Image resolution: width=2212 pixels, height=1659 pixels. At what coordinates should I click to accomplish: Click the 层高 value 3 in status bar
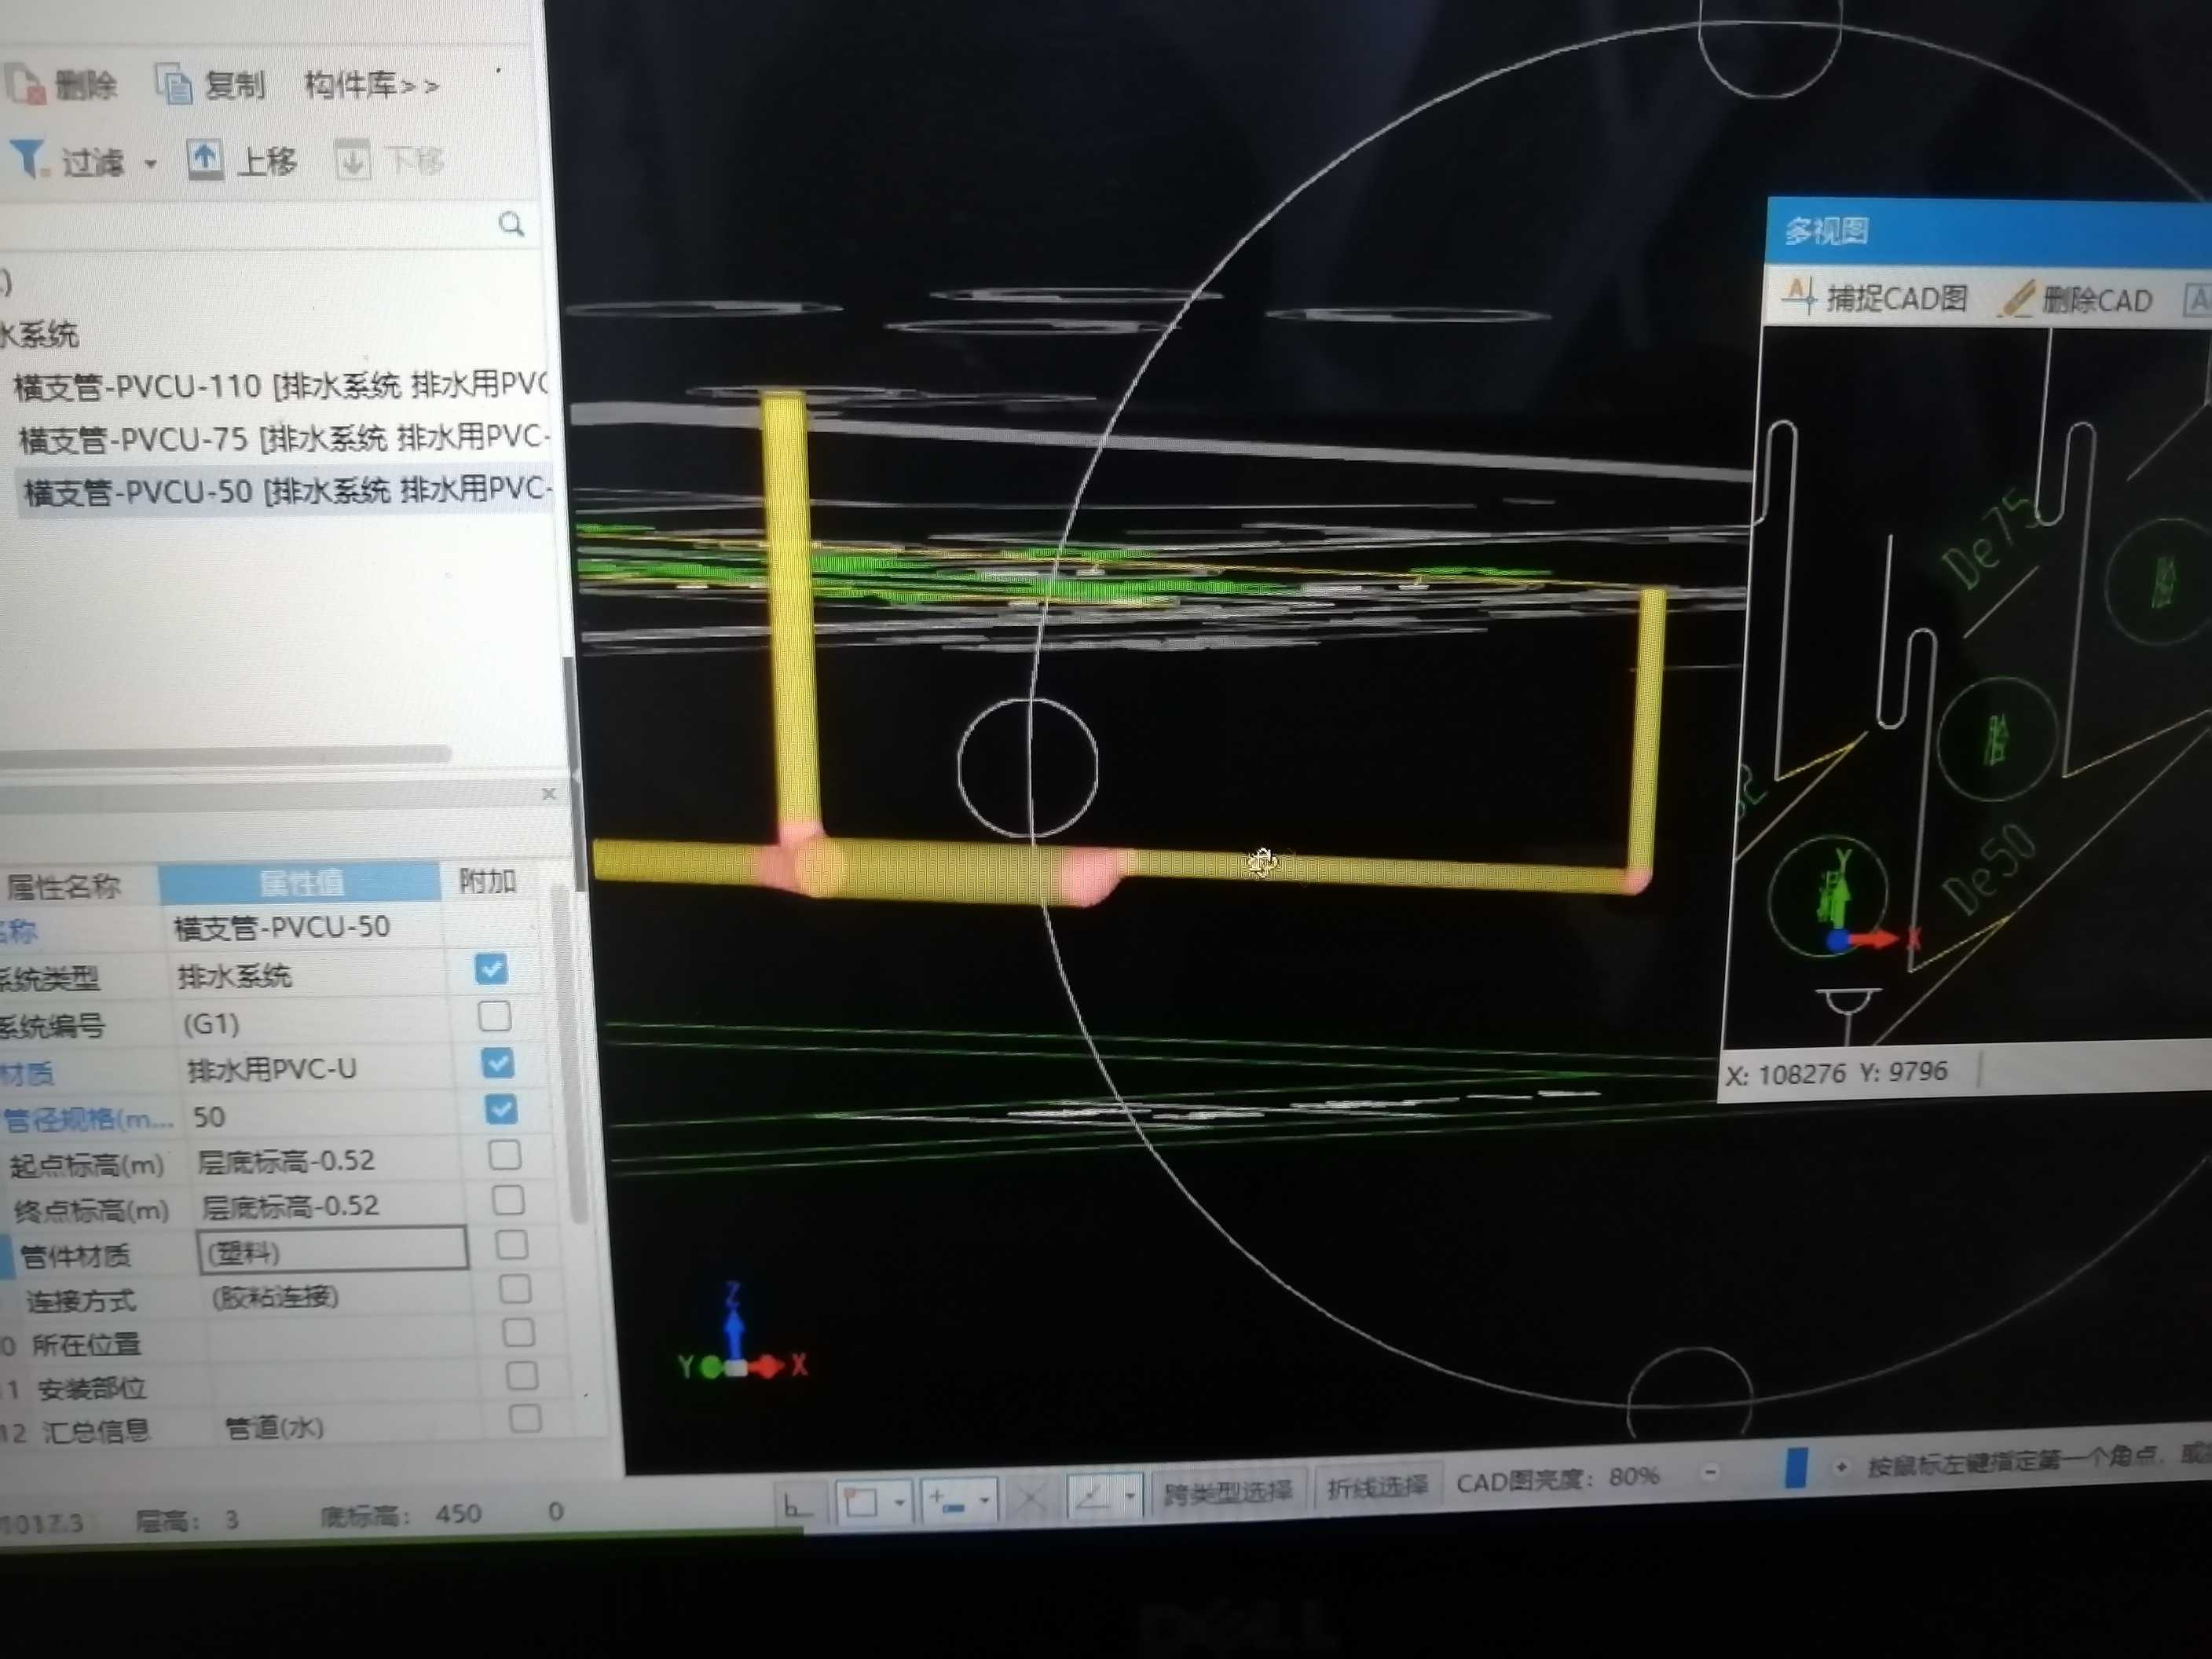231,1520
